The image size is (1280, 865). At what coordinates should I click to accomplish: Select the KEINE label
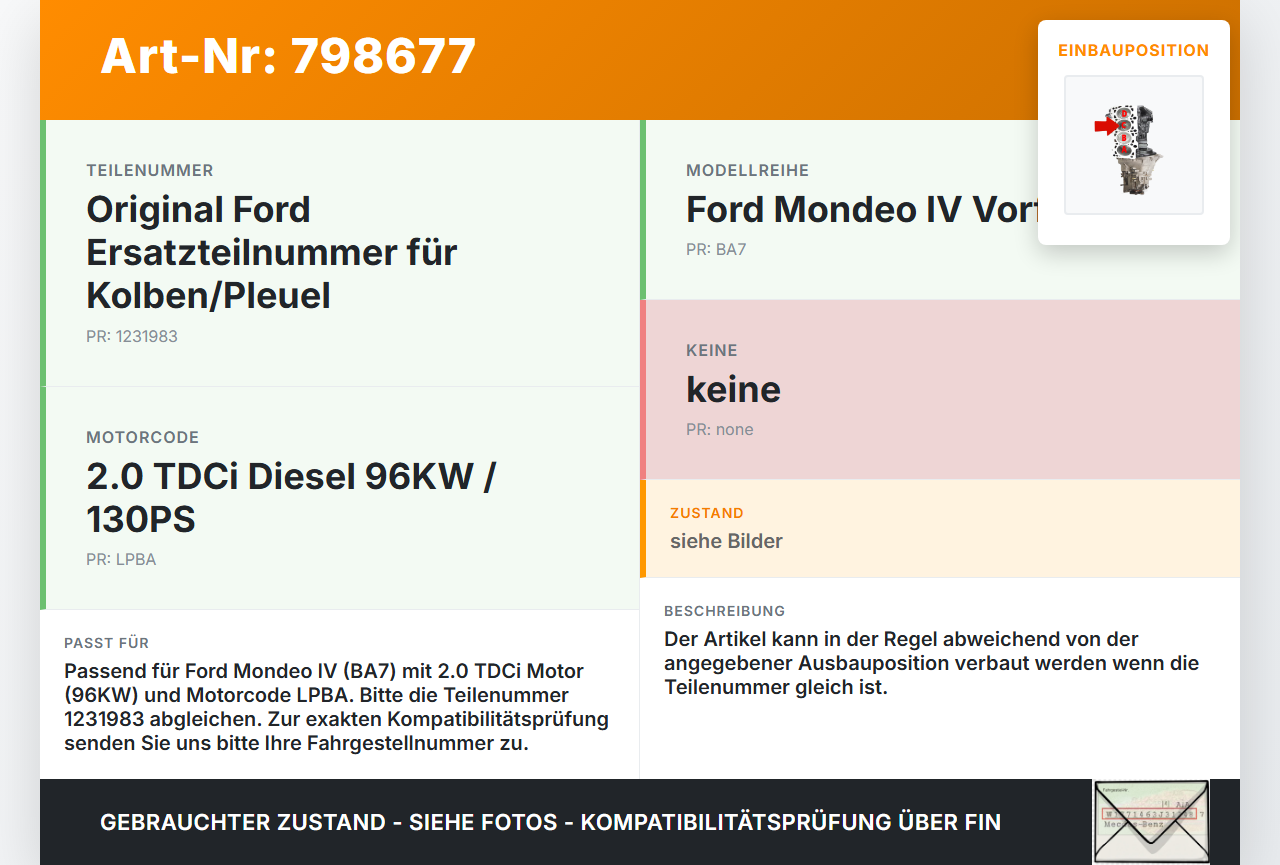[712, 350]
